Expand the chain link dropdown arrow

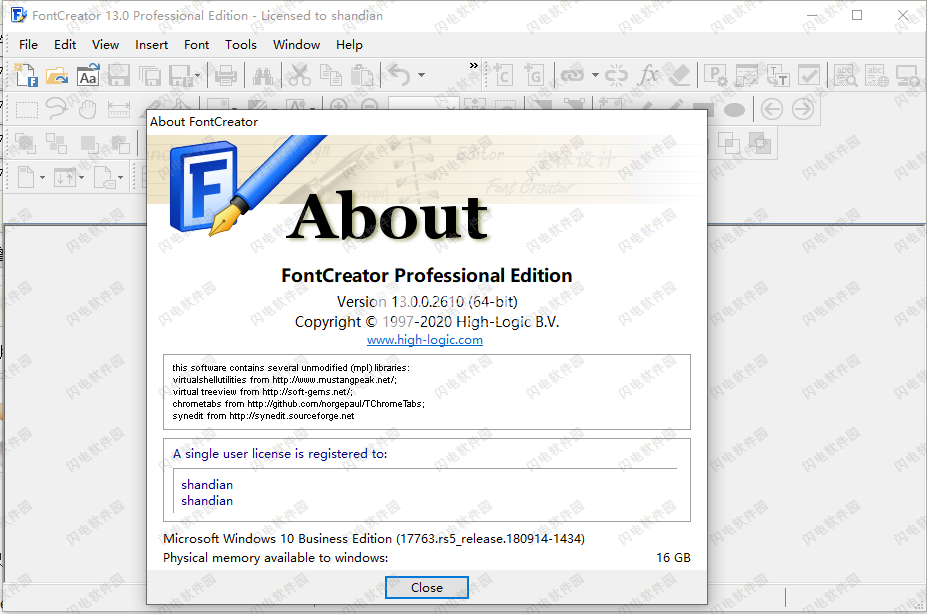click(x=595, y=75)
